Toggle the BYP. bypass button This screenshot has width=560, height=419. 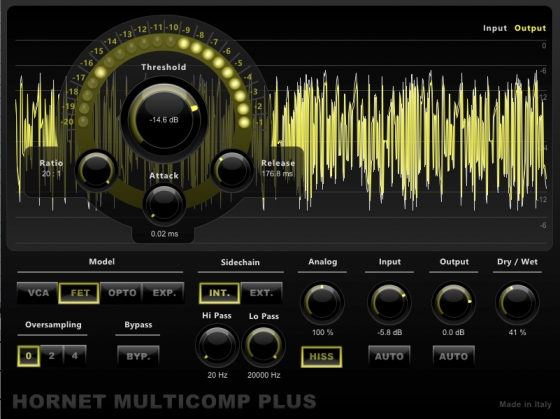pyautogui.click(x=138, y=356)
